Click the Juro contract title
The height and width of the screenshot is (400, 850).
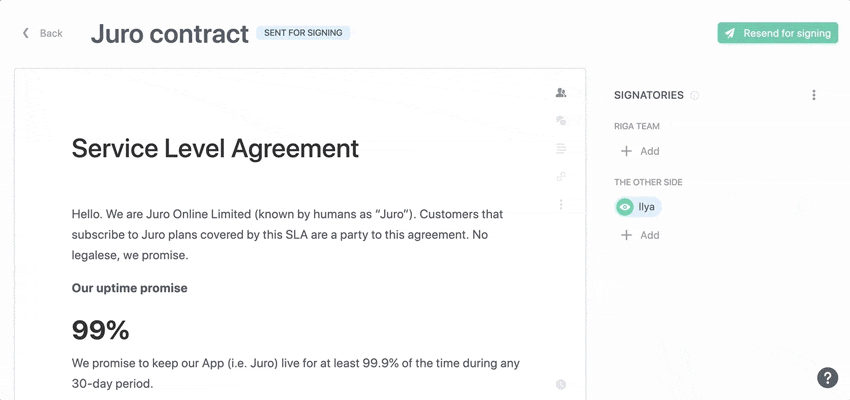click(x=169, y=33)
